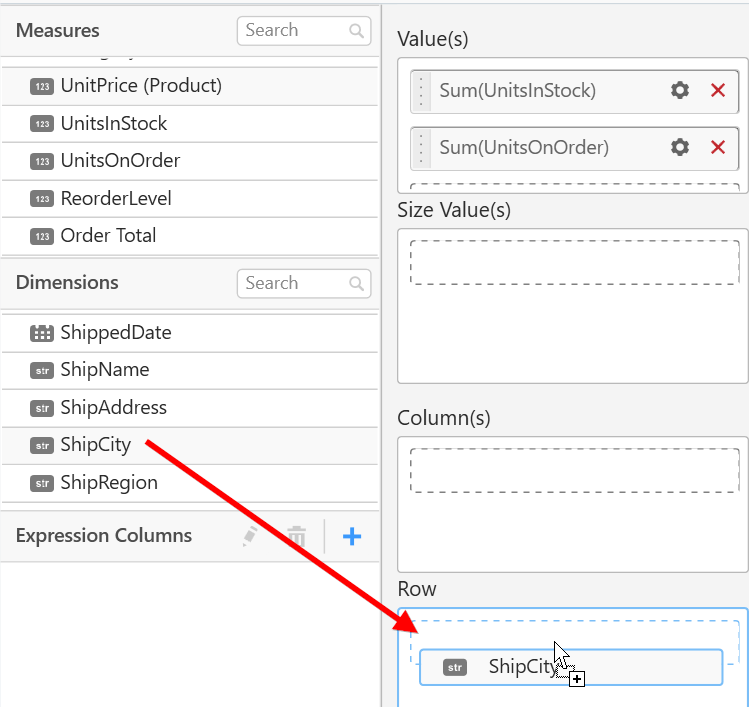The height and width of the screenshot is (707, 749).
Task: Click the delete expression trash icon
Action: coord(296,537)
